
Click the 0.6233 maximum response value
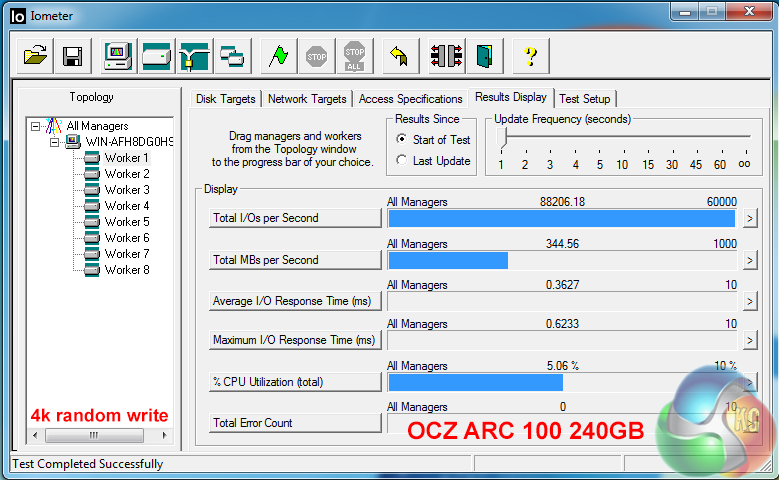[562, 324]
